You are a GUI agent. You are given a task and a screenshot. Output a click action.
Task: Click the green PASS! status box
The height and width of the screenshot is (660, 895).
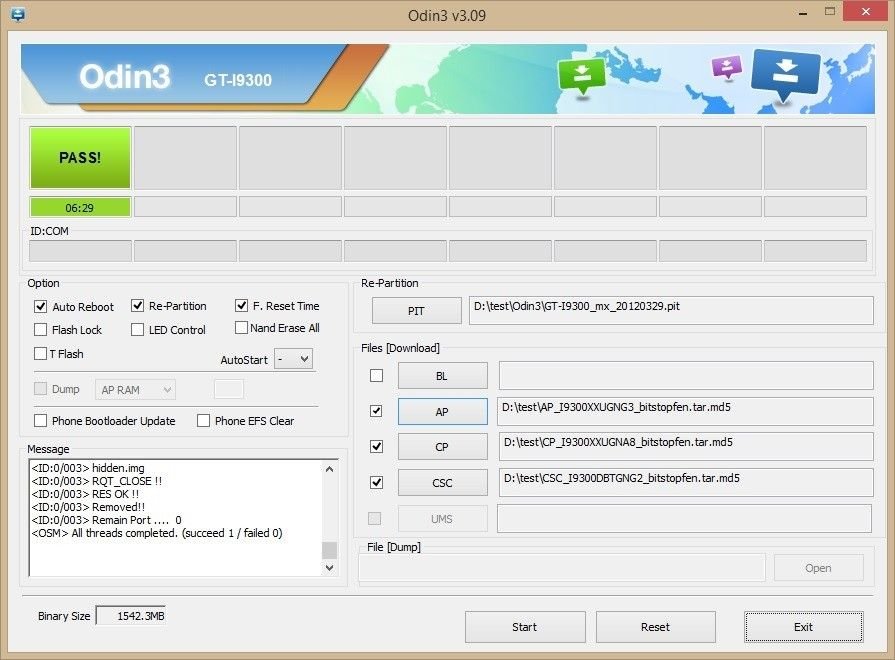coord(80,158)
